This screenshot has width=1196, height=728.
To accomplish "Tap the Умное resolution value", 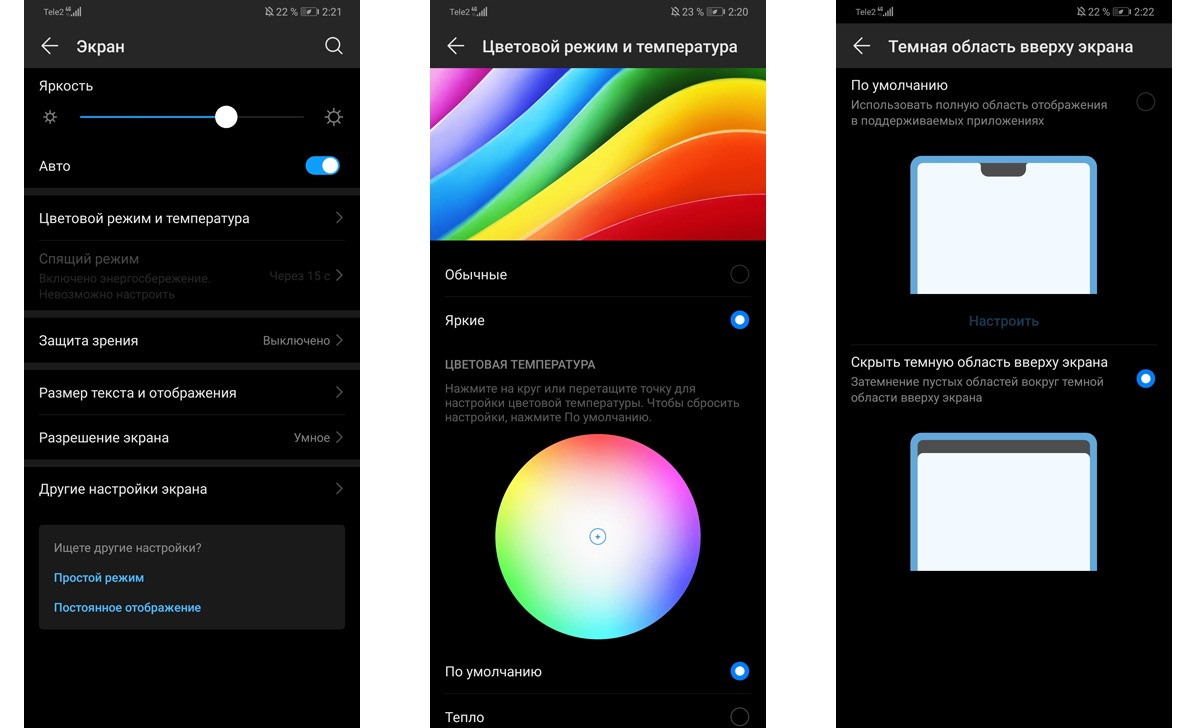I will 312,437.
